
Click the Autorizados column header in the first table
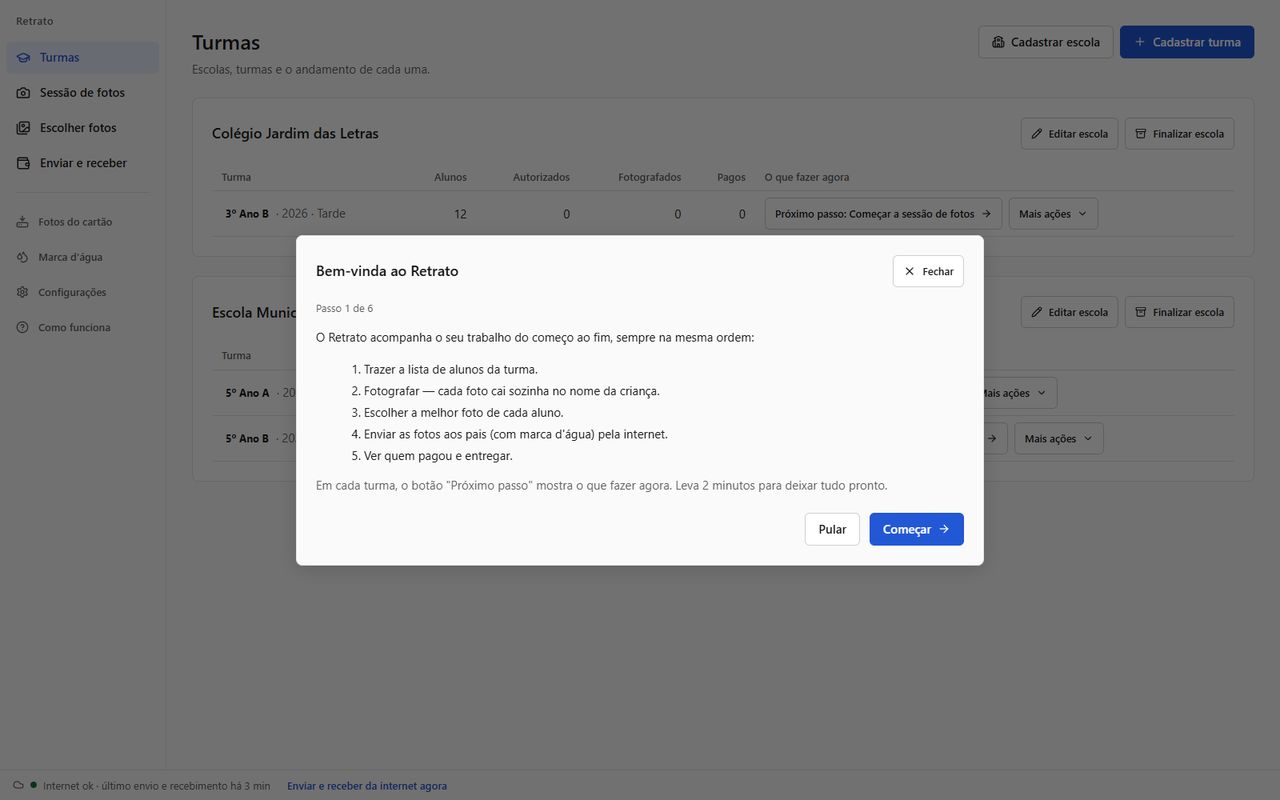[541, 177]
